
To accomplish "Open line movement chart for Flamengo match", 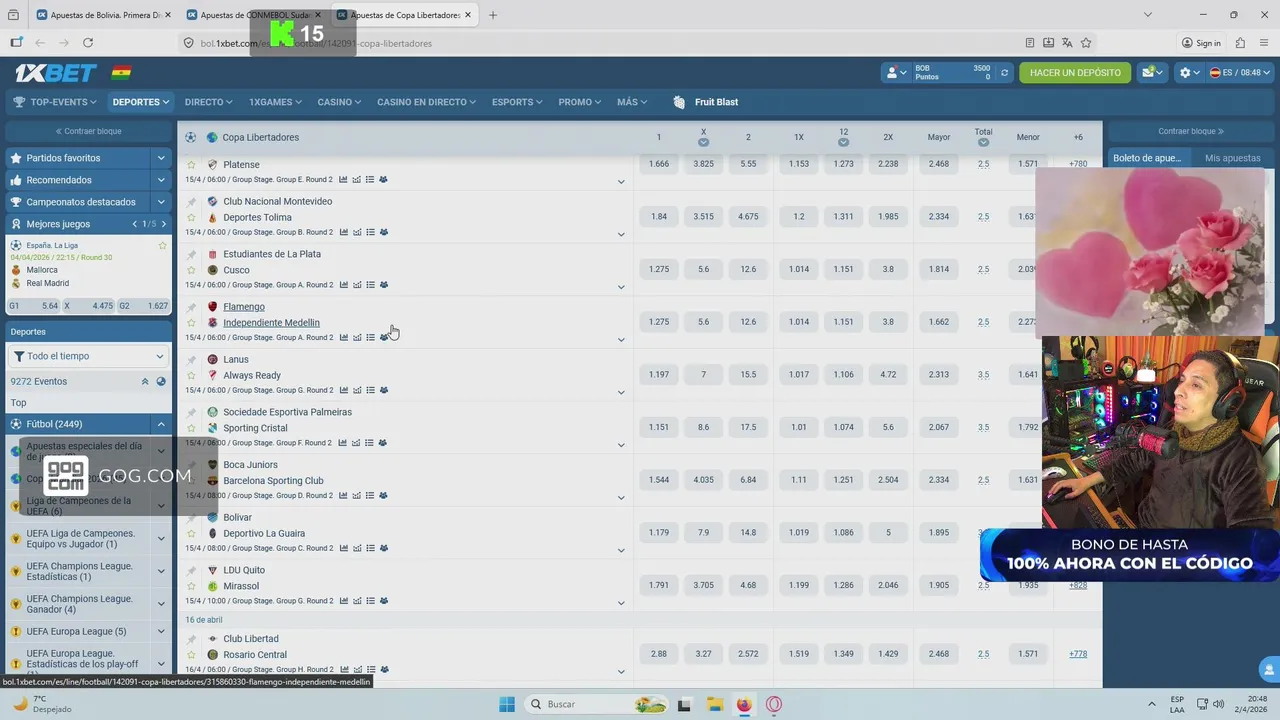I will (x=356, y=338).
